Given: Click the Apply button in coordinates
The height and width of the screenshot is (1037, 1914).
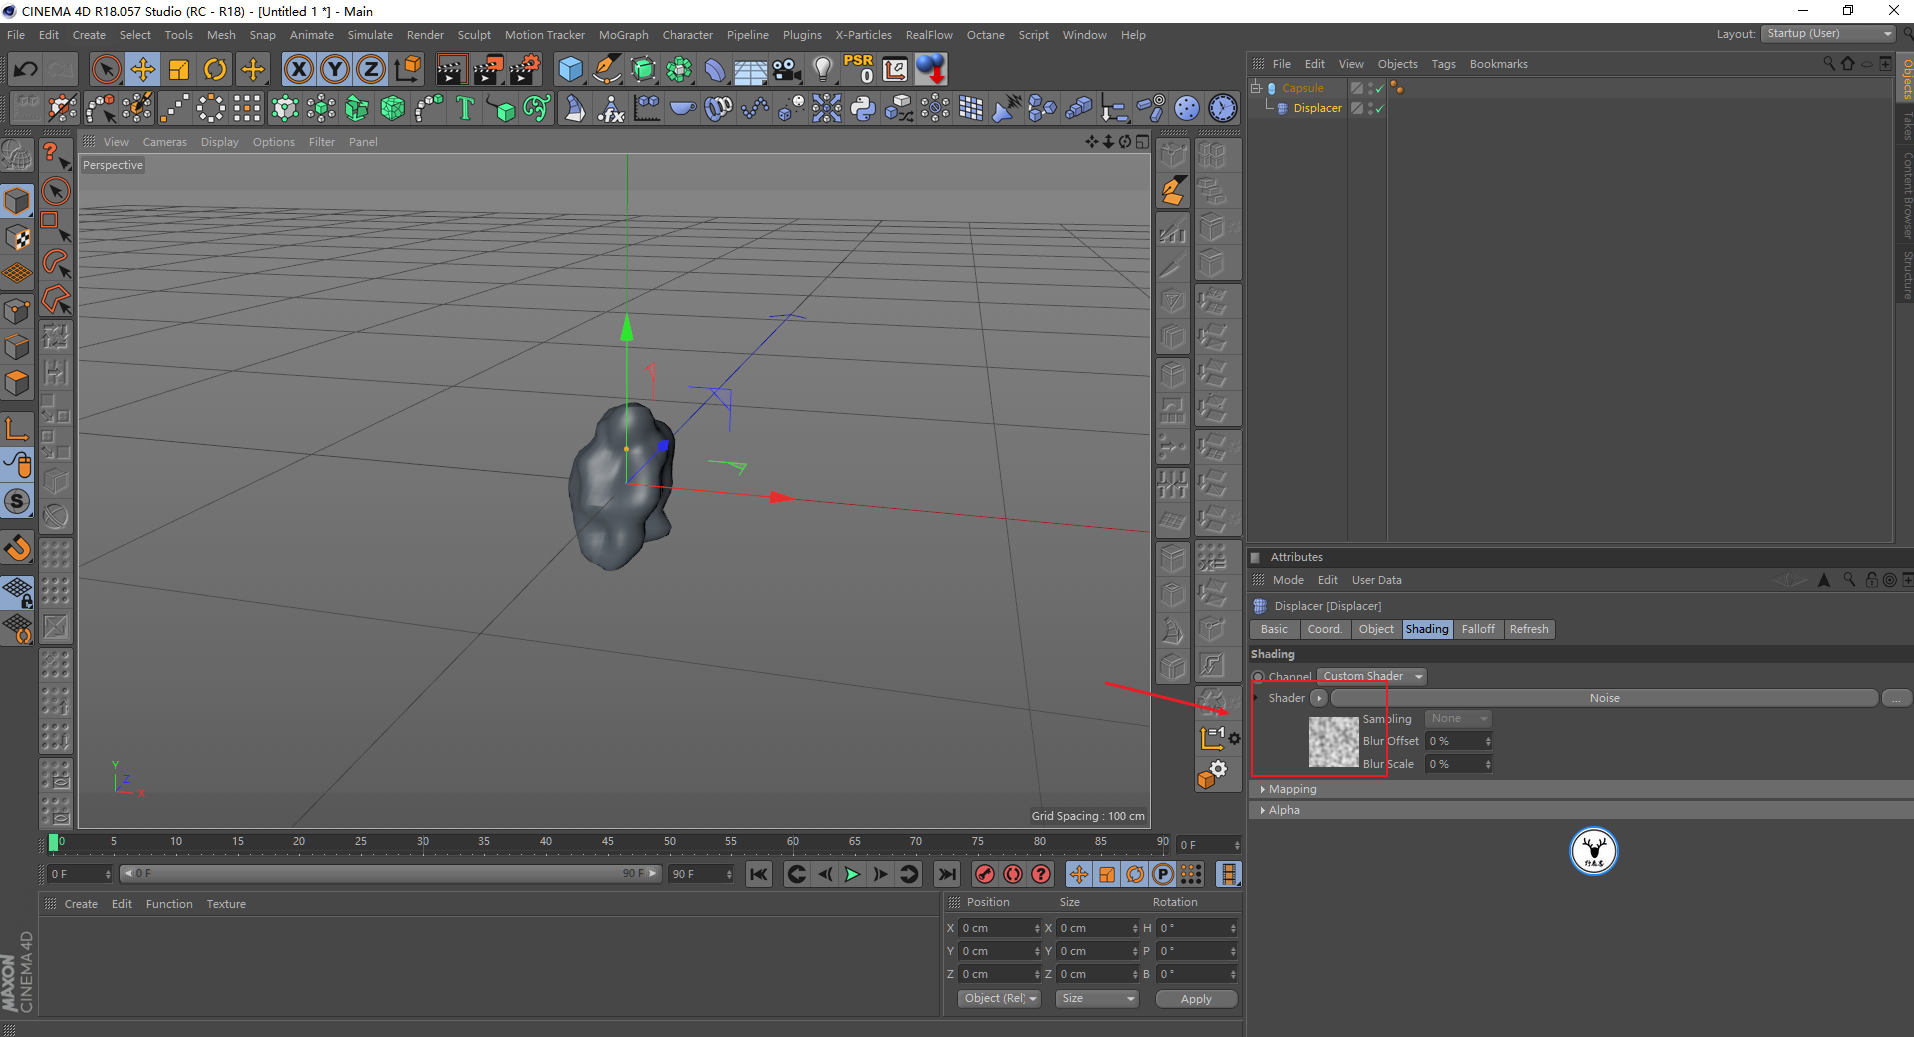Looking at the screenshot, I should pyautogui.click(x=1195, y=999).
